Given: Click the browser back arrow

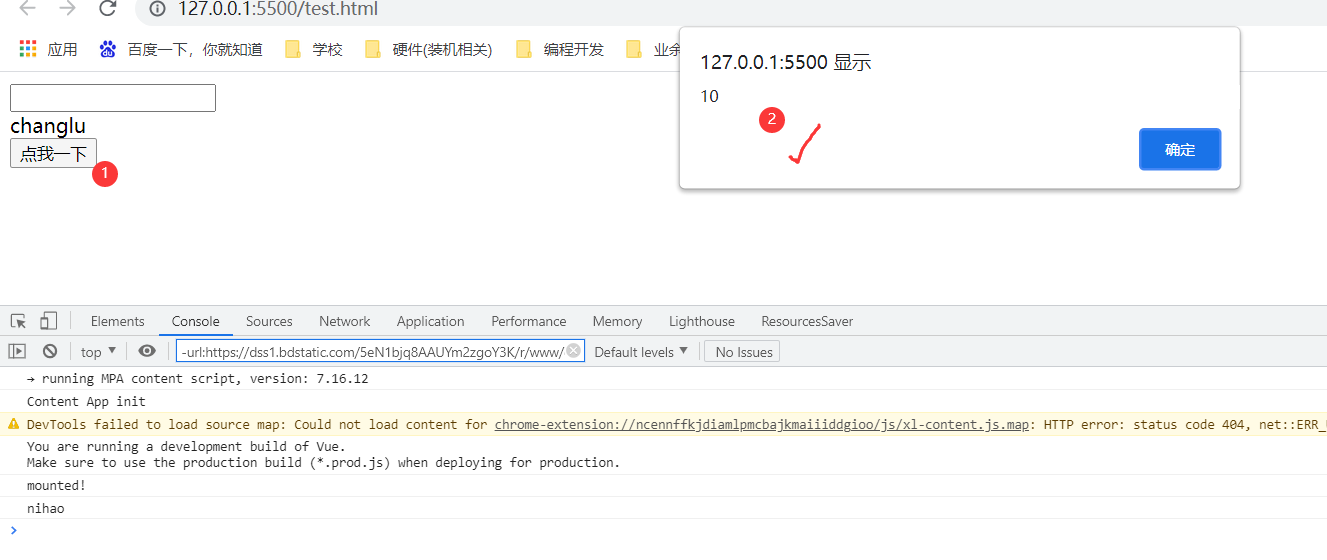Looking at the screenshot, I should [x=28, y=9].
